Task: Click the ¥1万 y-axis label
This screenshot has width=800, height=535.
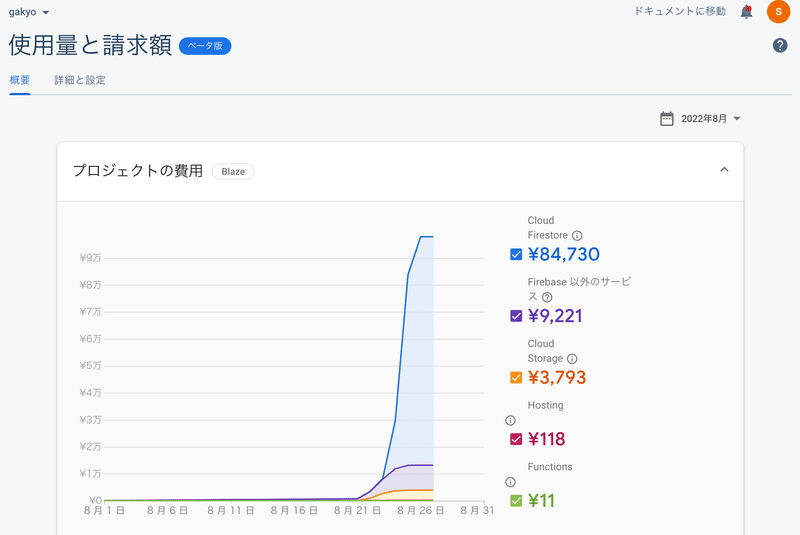Action: [x=90, y=474]
